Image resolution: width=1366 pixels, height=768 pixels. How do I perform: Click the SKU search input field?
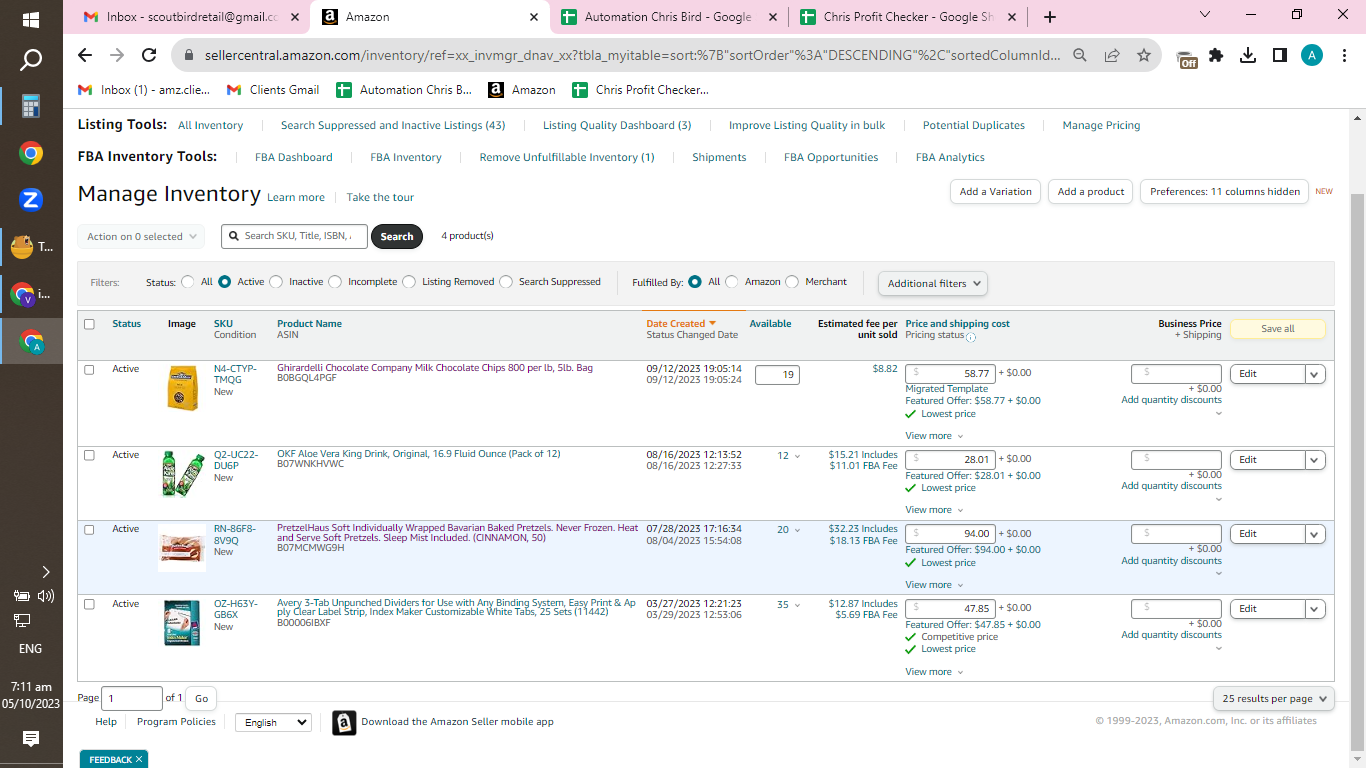(294, 237)
